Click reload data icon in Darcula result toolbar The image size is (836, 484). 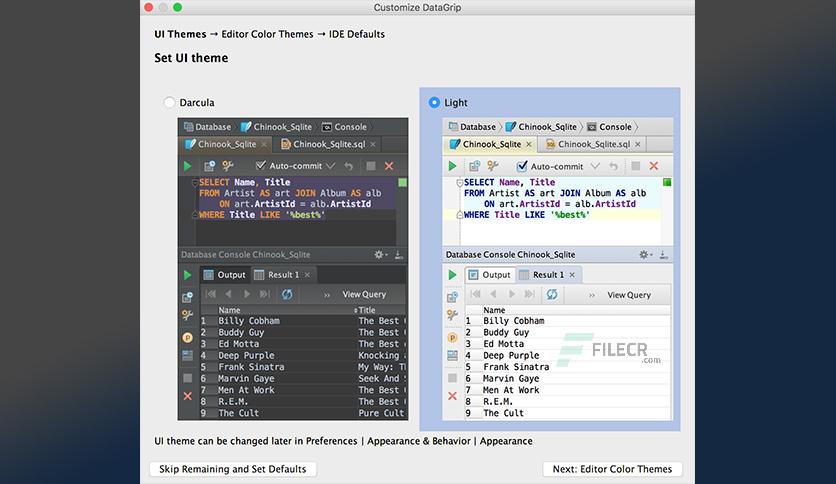click(287, 294)
